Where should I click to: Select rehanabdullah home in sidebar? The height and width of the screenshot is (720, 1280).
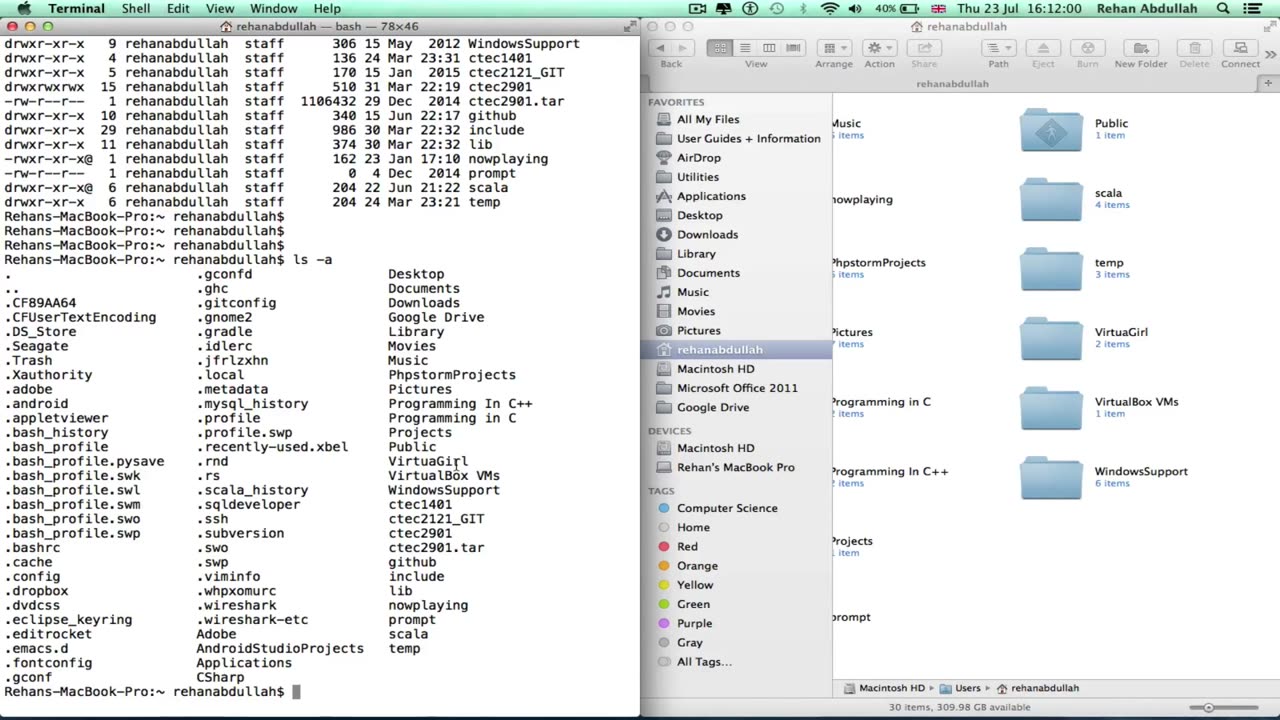pyautogui.click(x=736, y=350)
